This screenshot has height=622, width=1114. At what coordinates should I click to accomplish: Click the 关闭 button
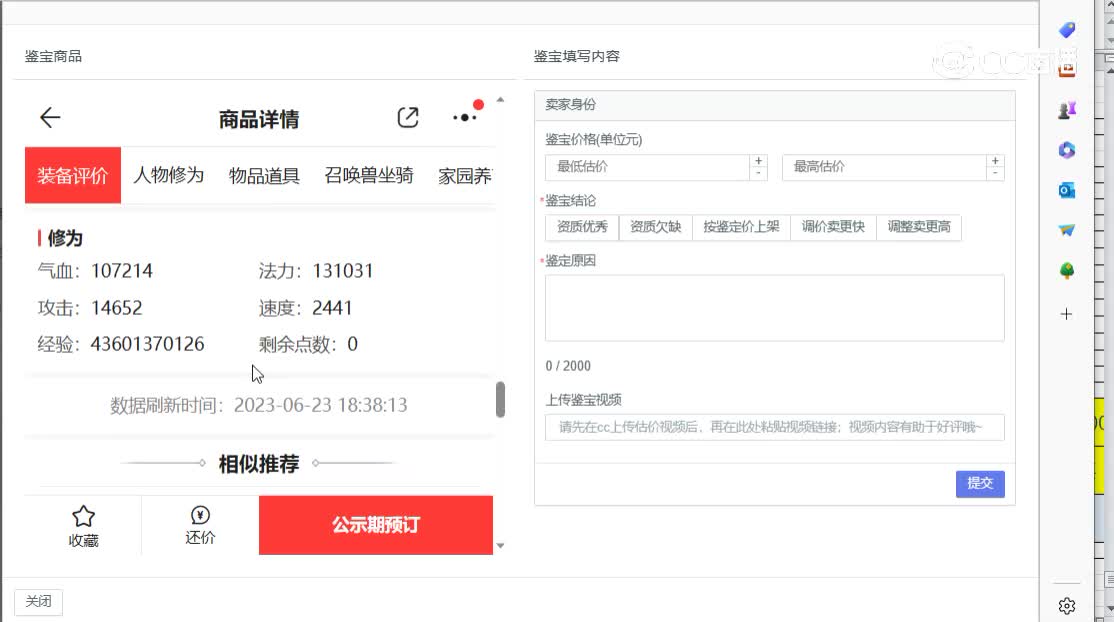coord(38,601)
